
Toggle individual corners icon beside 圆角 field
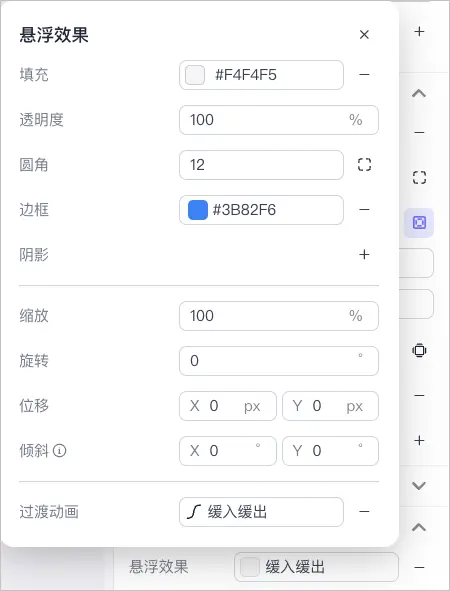pyautogui.click(x=364, y=165)
